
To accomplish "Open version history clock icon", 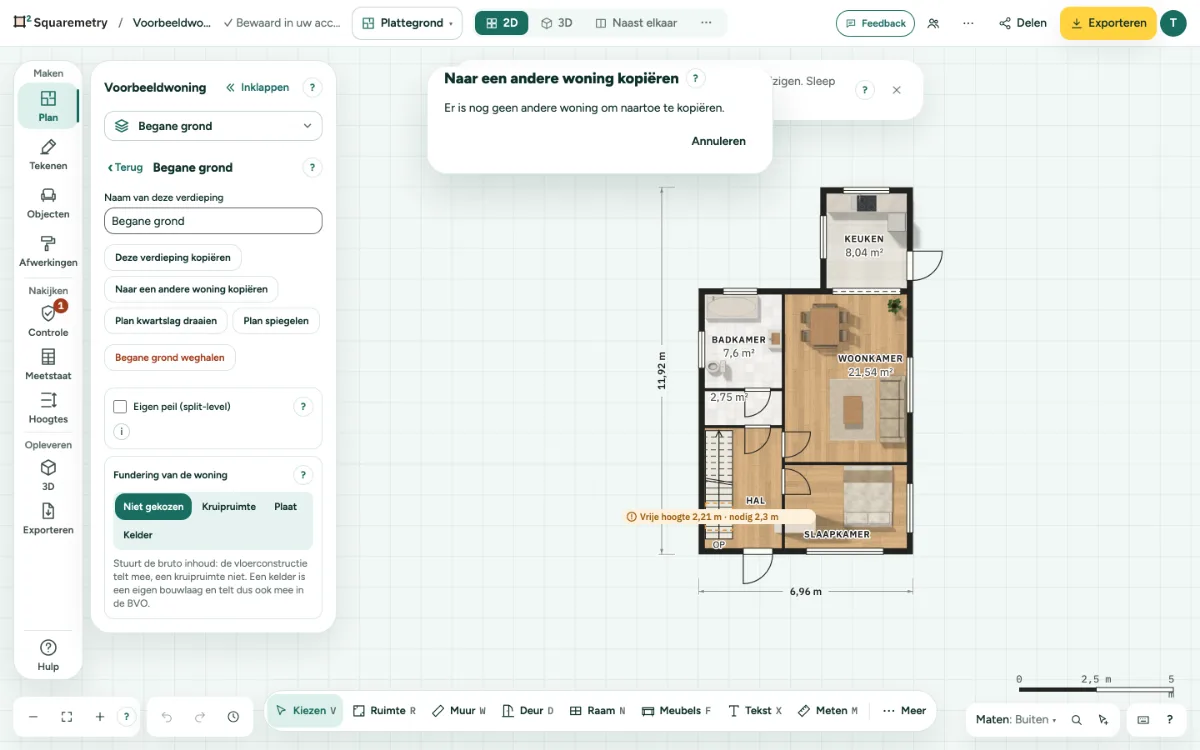I will click(x=233, y=717).
